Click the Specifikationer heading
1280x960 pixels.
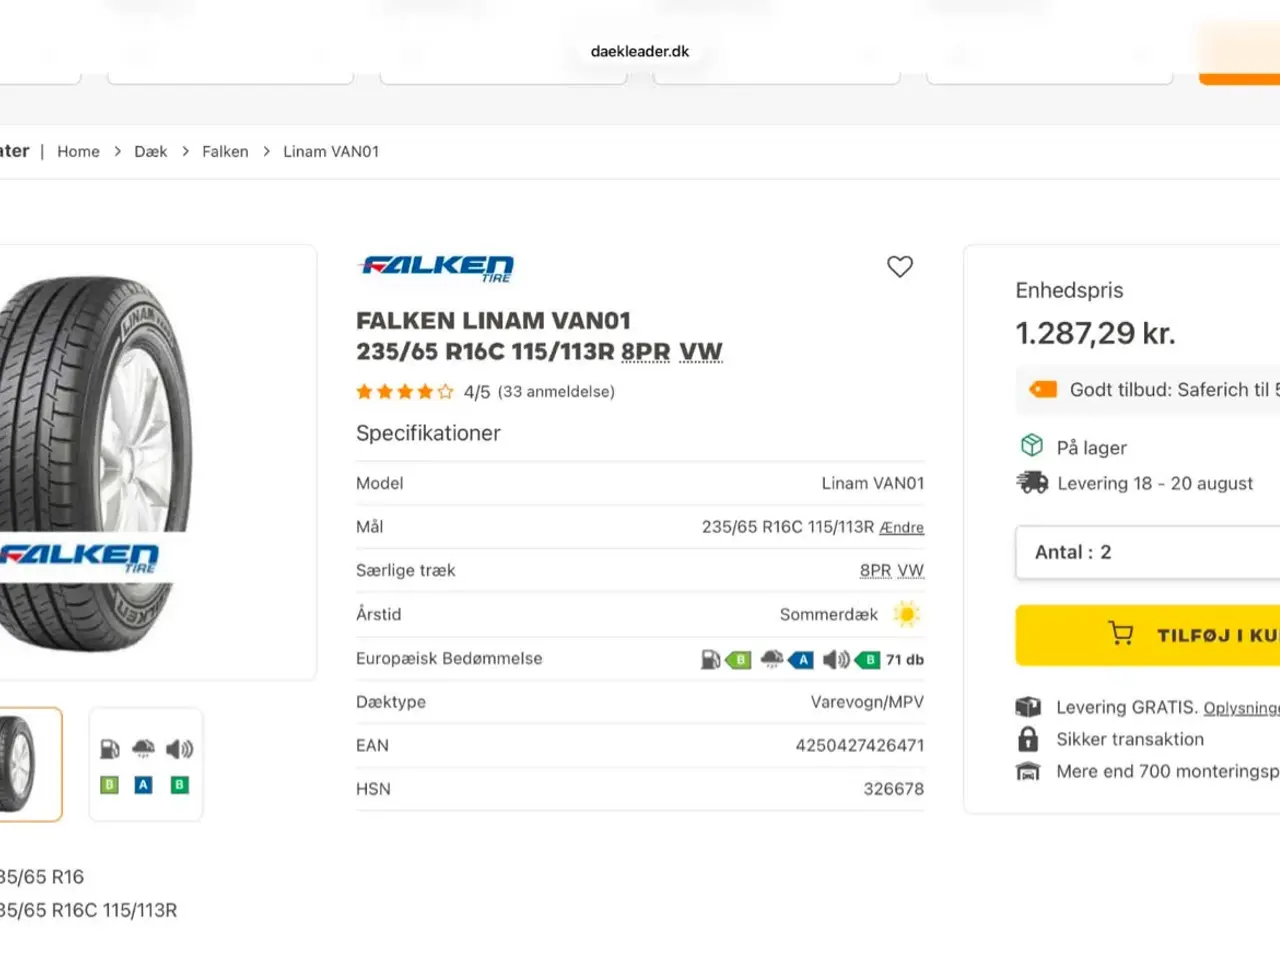click(428, 433)
